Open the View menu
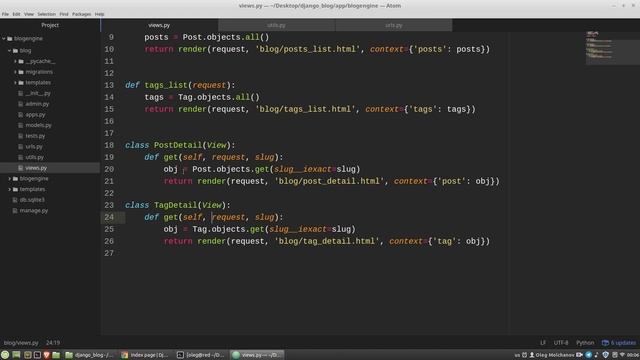This screenshot has height=360, width=640. pyautogui.click(x=29, y=14)
